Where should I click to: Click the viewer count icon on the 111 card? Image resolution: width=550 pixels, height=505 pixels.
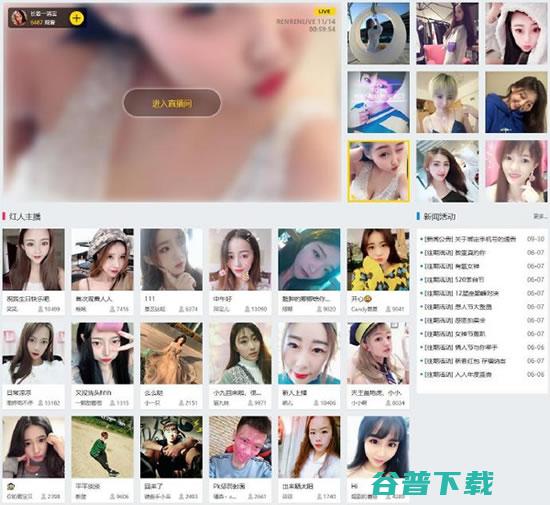coord(181,309)
